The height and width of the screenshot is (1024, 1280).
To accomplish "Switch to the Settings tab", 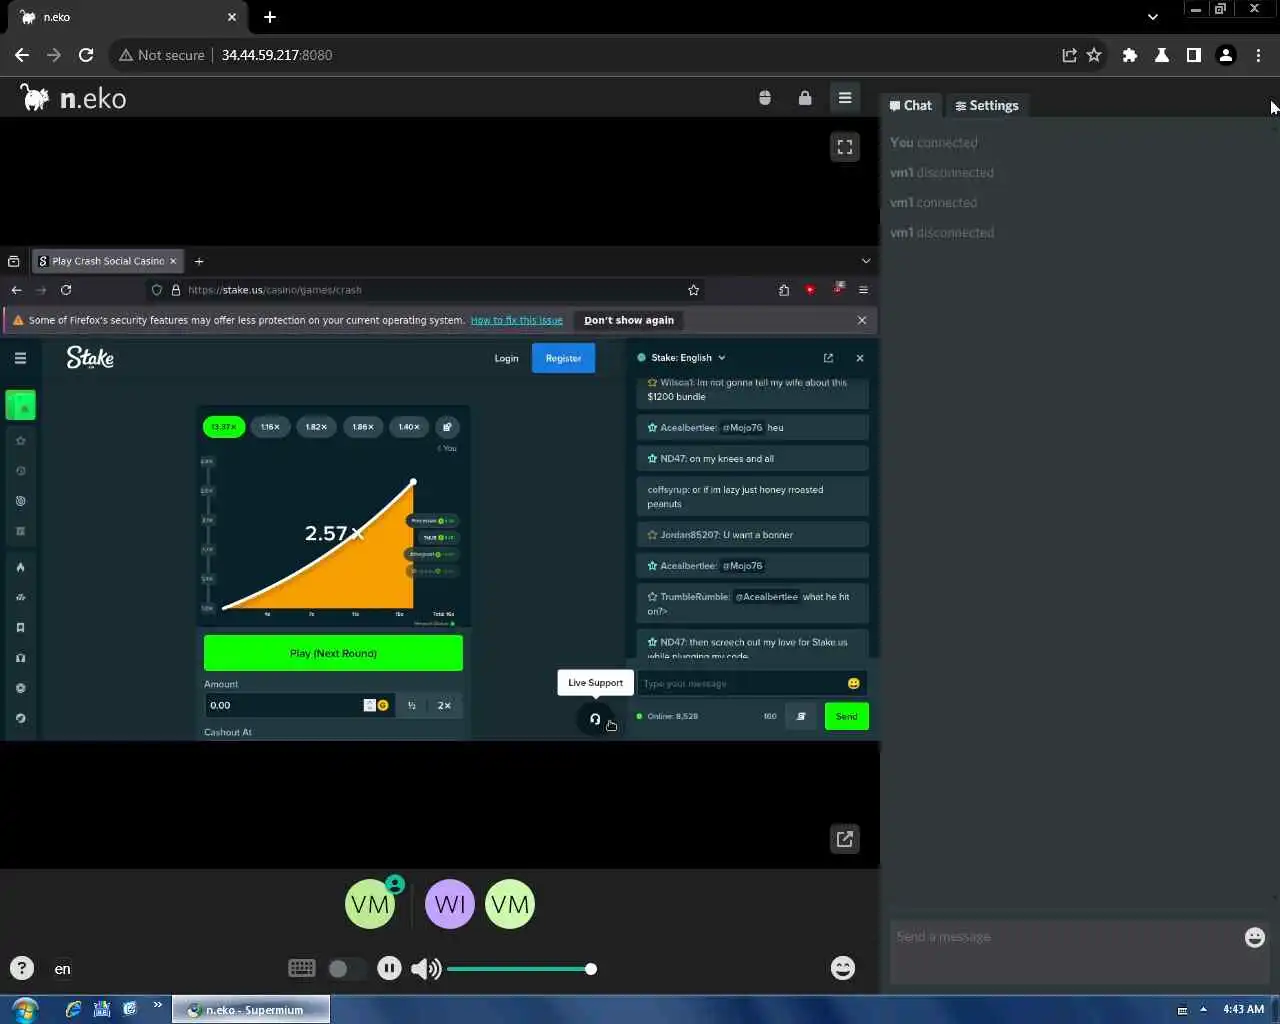I will point(986,105).
